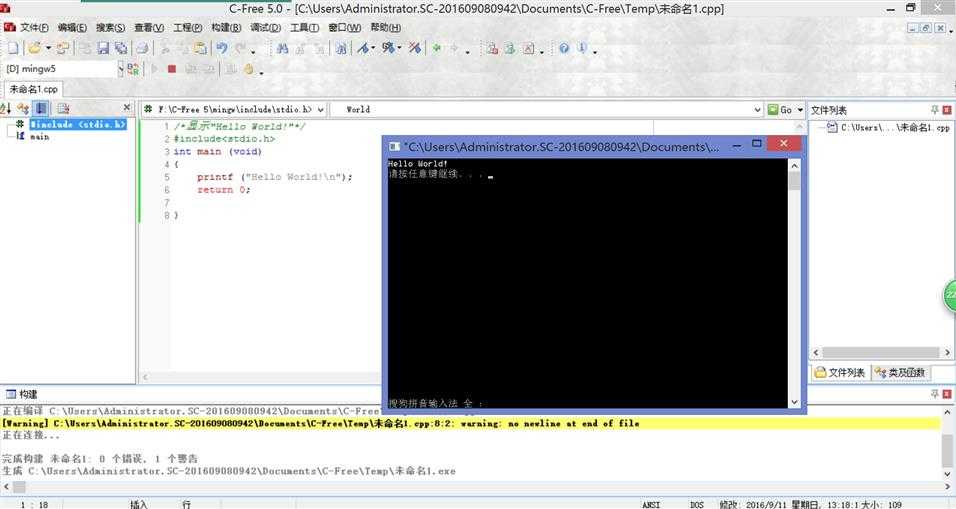Select main function in symbol tree

click(x=40, y=137)
